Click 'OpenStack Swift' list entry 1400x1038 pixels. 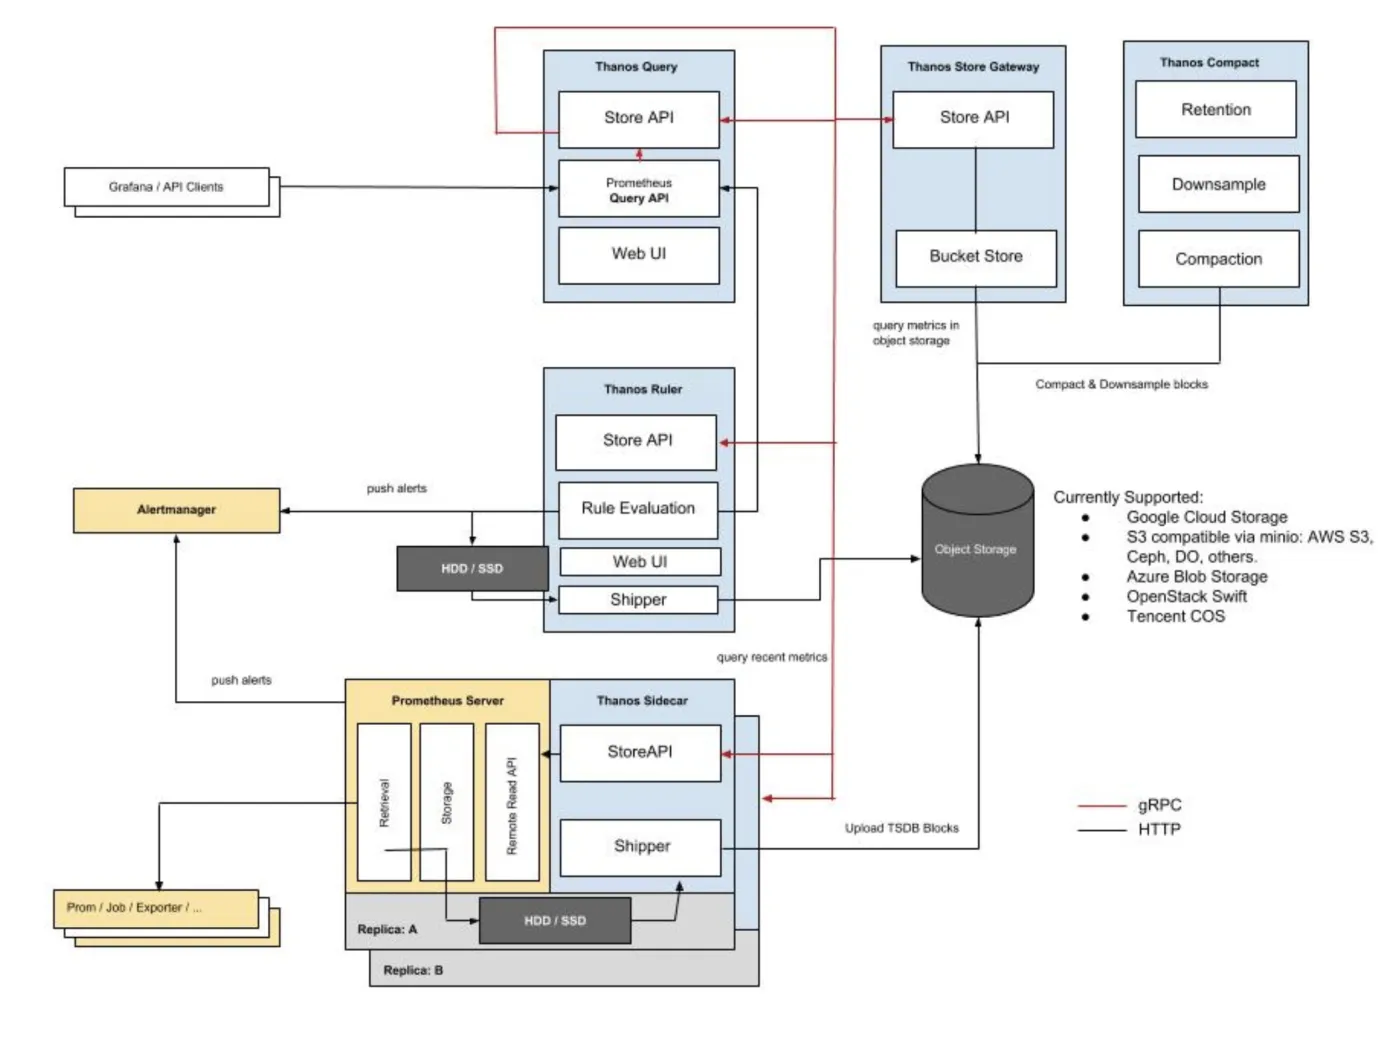coord(1187,597)
